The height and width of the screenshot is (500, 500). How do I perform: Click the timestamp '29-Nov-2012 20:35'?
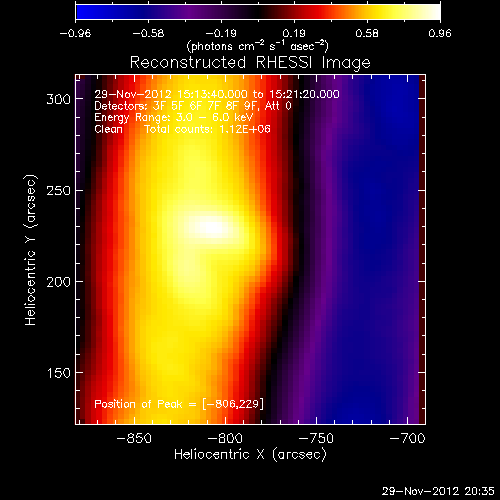click(438, 491)
